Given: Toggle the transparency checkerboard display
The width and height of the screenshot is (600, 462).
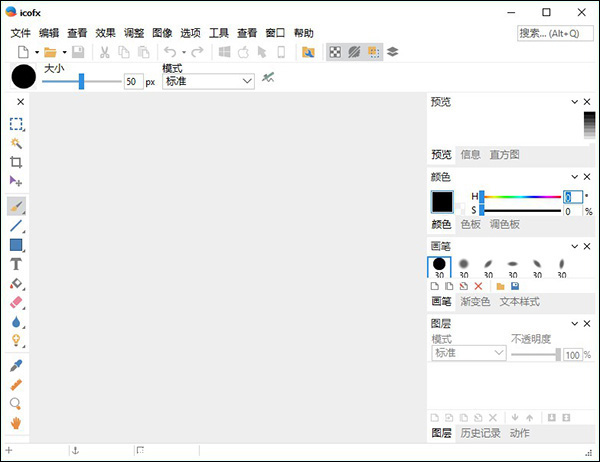Looking at the screenshot, I should [x=335, y=52].
